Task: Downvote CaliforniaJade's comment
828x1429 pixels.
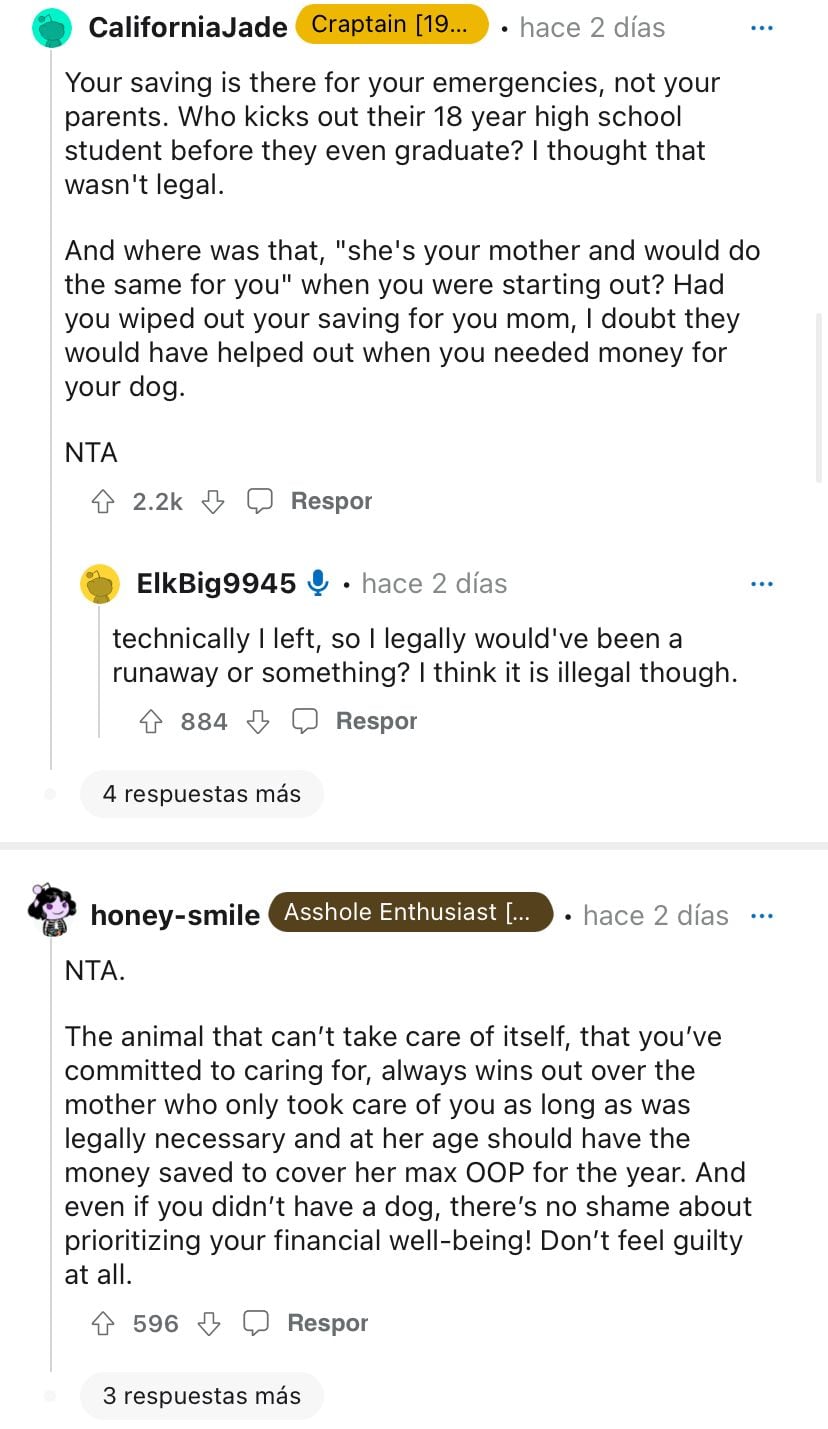Action: [213, 501]
